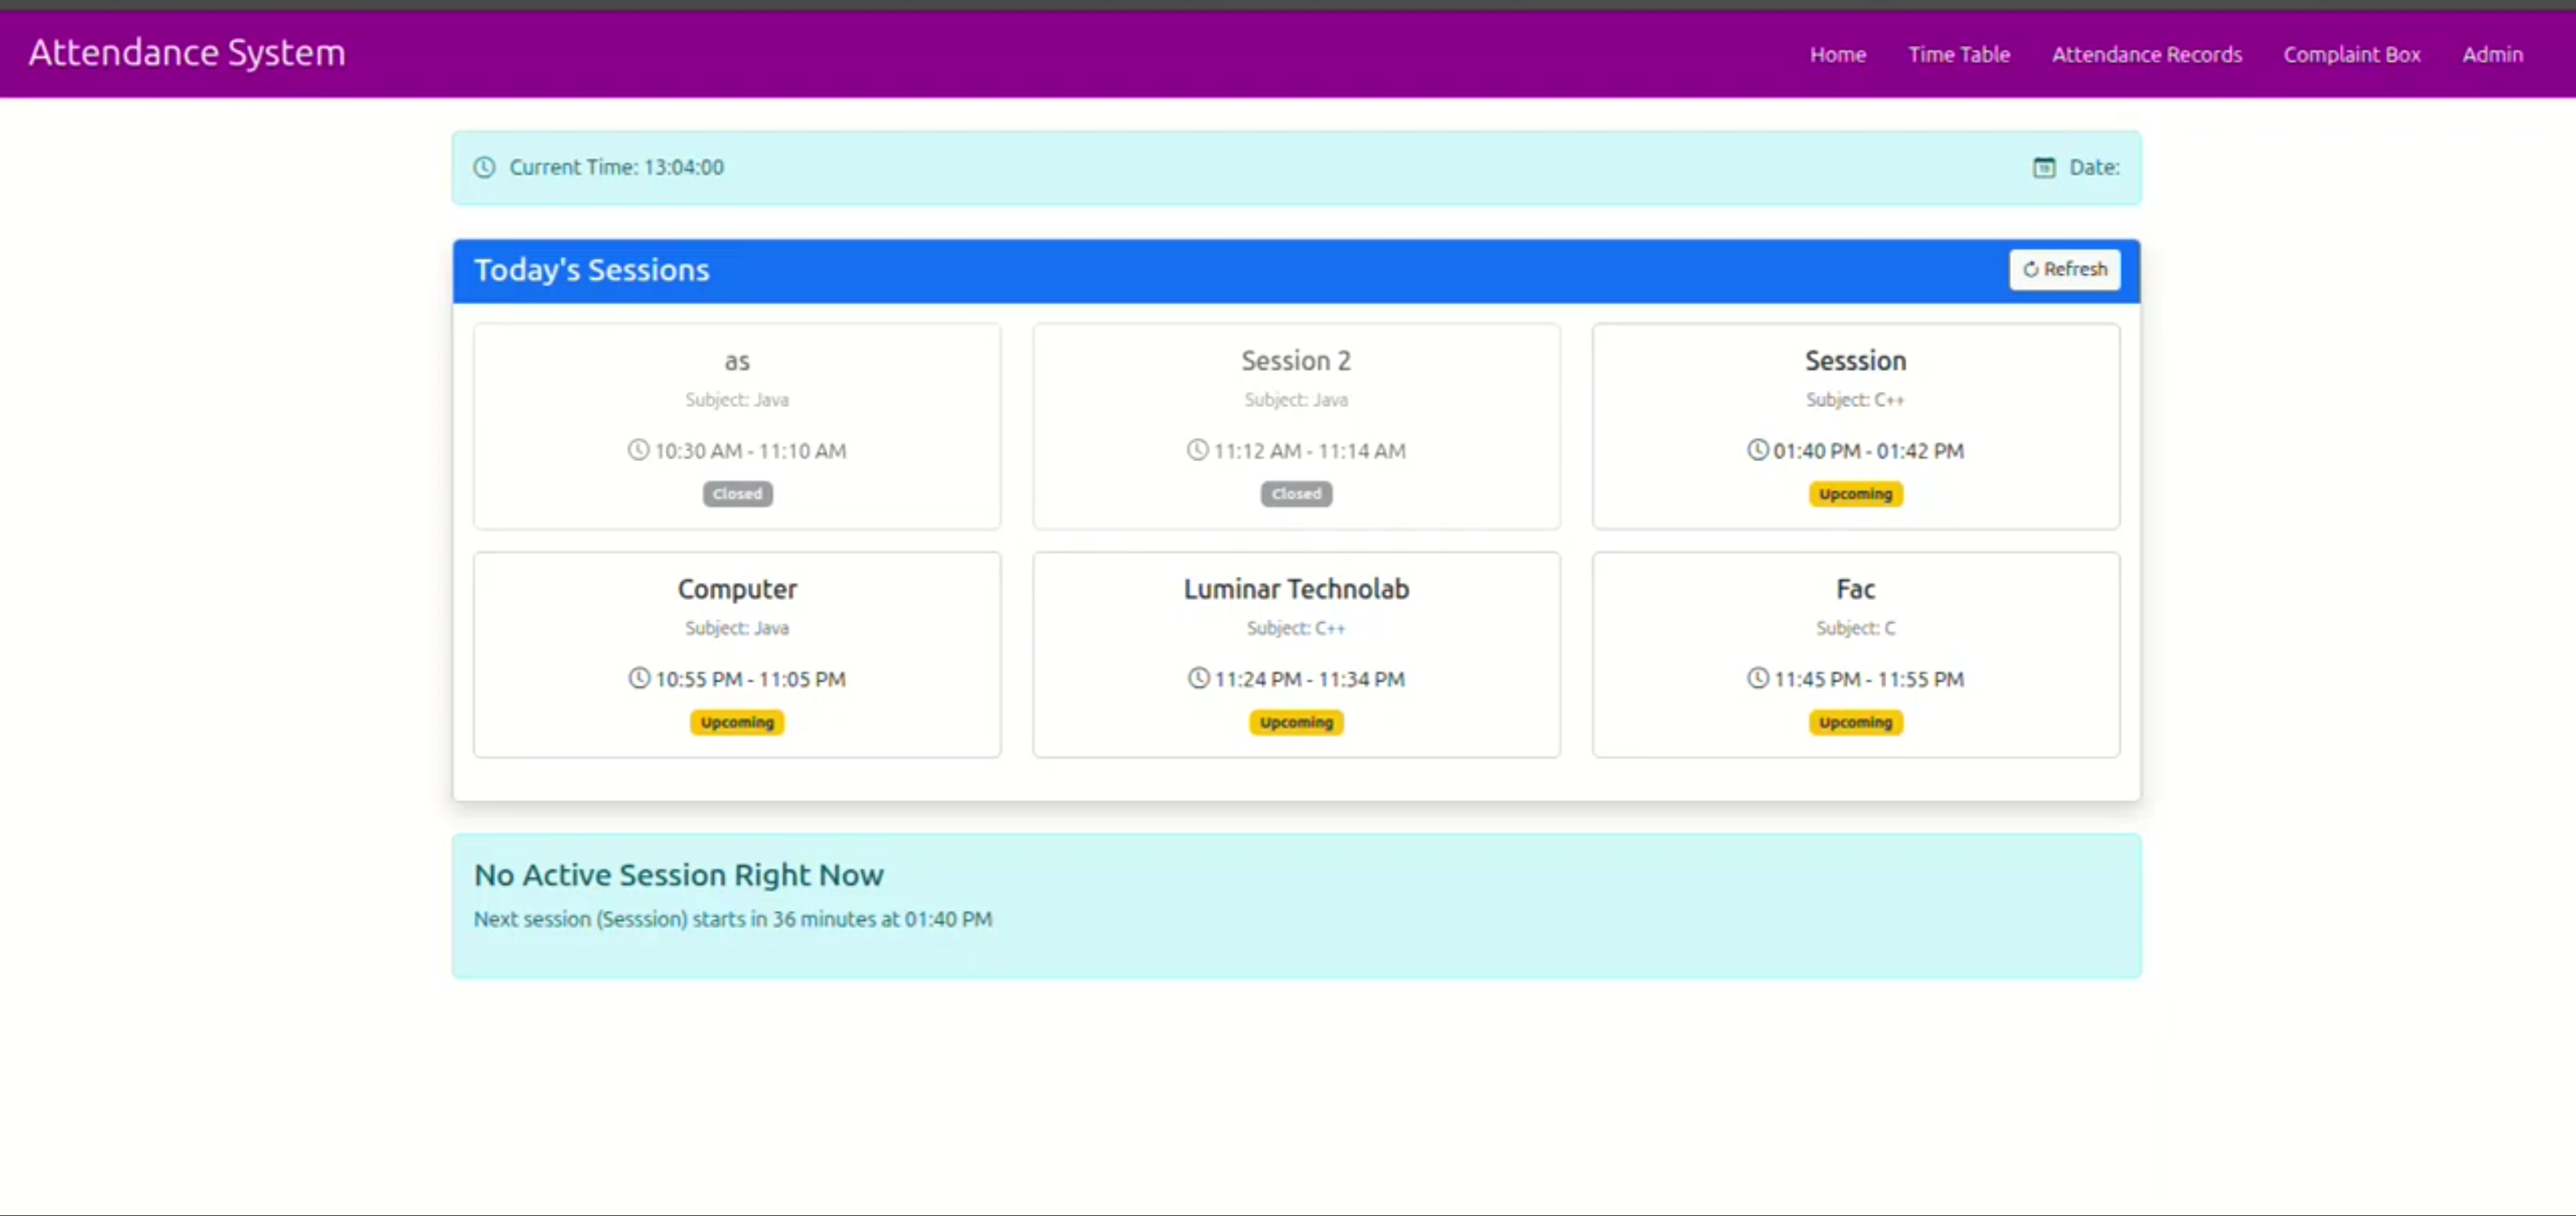This screenshot has height=1216, width=2576.
Task: Click the calendar icon next to Date
Action: (x=2044, y=167)
